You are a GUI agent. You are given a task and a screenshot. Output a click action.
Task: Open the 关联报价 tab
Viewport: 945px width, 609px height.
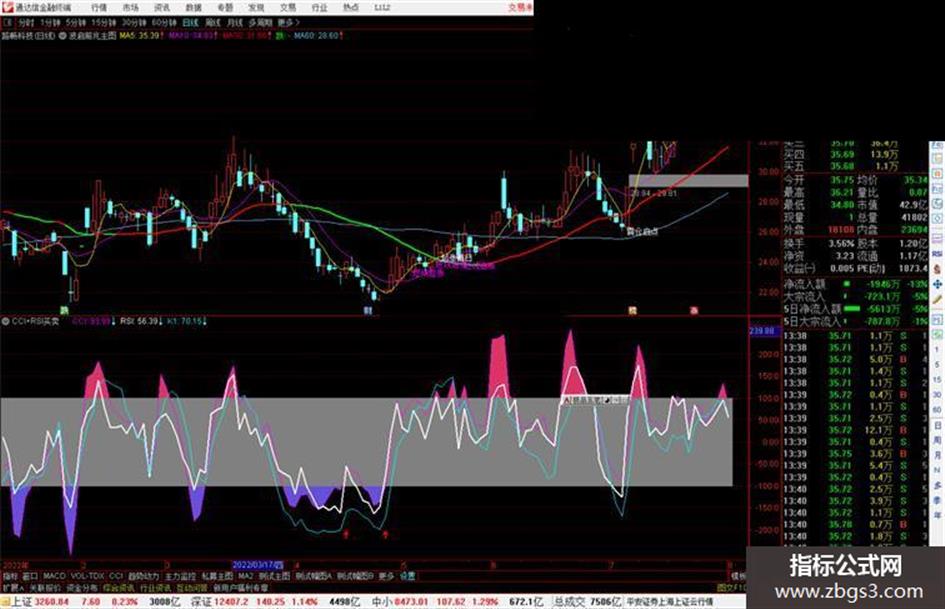pos(45,587)
